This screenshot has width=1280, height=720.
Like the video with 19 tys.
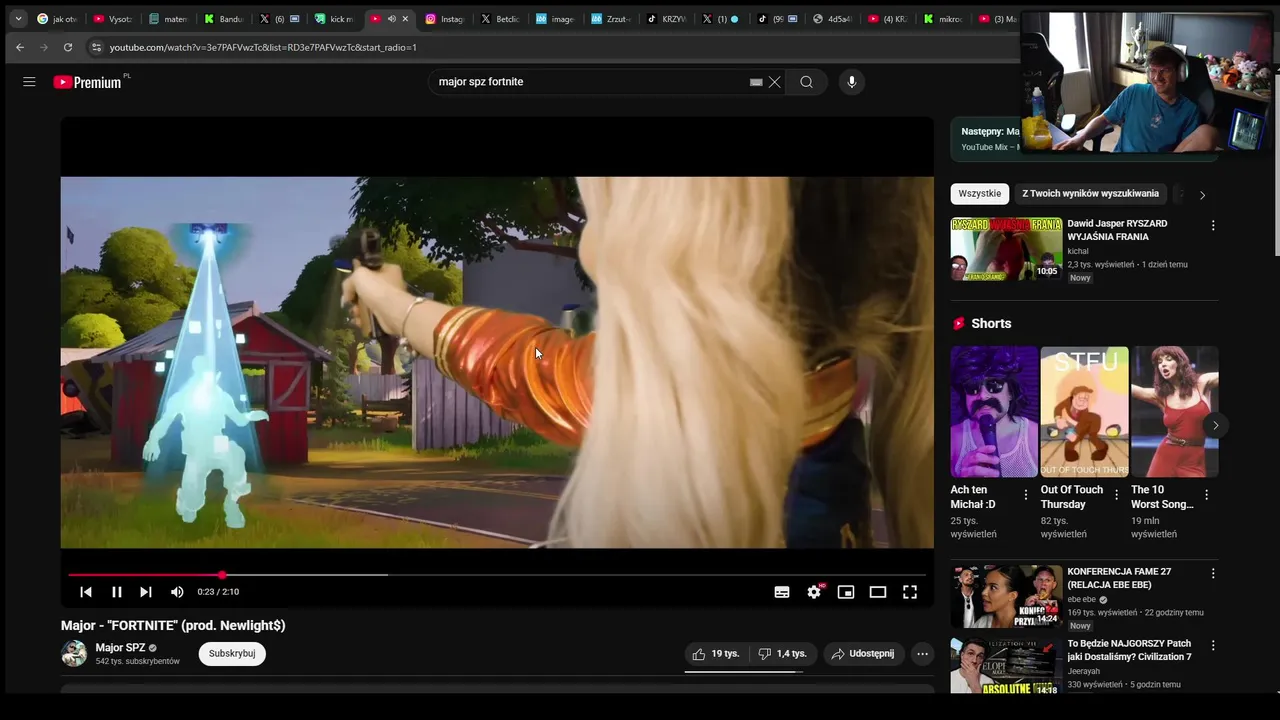click(x=715, y=654)
